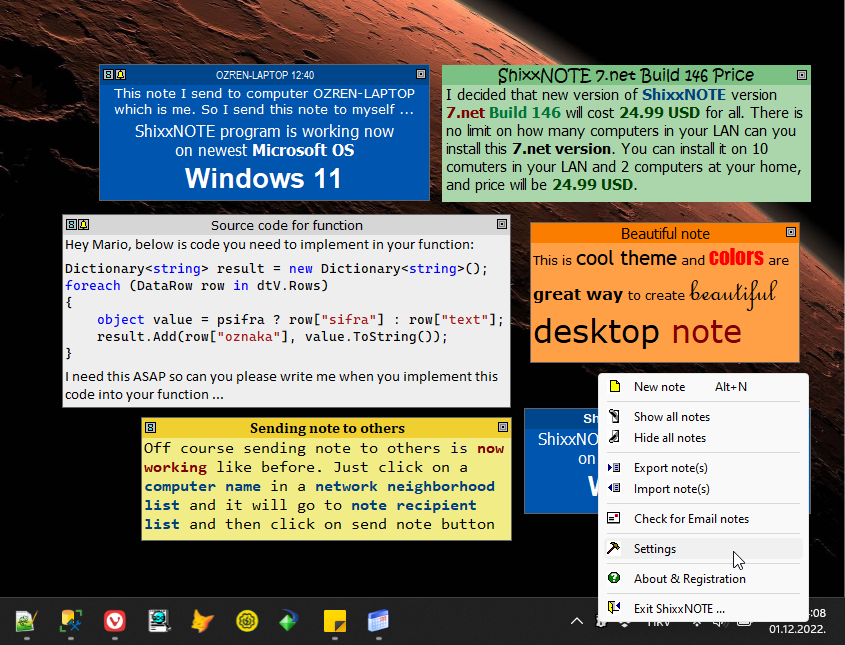Open Settings from the ShixxNOTE menu

(655, 548)
